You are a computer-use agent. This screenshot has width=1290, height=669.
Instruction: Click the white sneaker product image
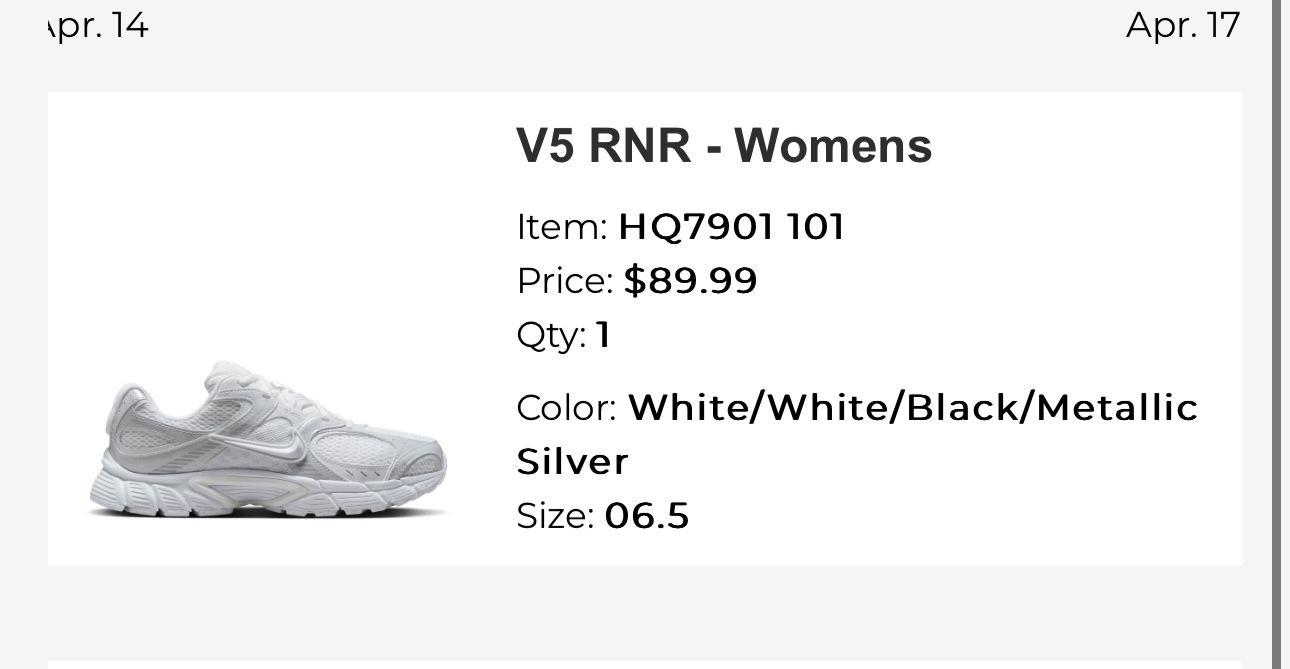point(268,440)
